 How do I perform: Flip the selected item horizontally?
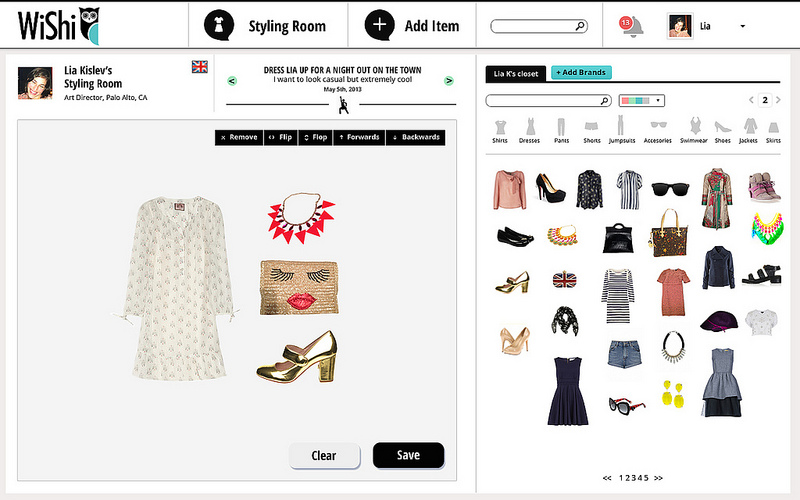tap(280, 137)
